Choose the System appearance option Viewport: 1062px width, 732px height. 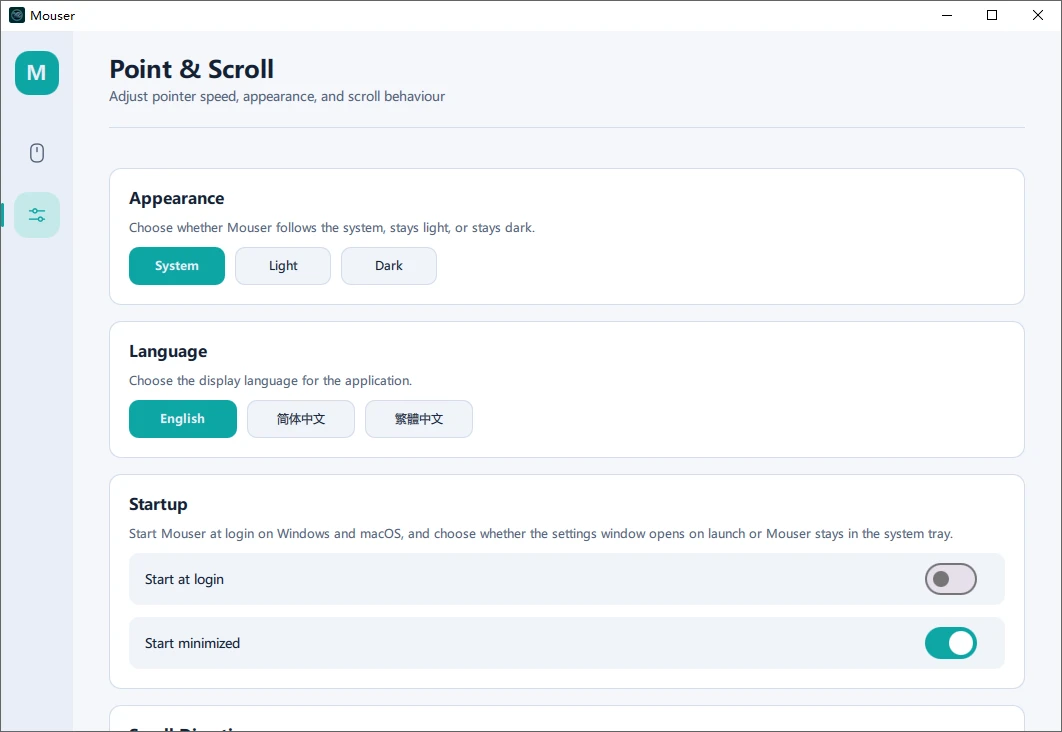(177, 266)
